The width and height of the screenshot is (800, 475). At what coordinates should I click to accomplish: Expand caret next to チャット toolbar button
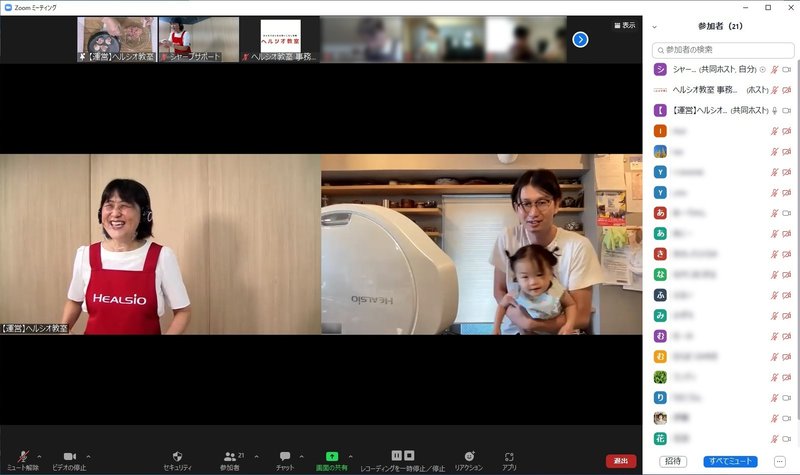click(x=301, y=456)
